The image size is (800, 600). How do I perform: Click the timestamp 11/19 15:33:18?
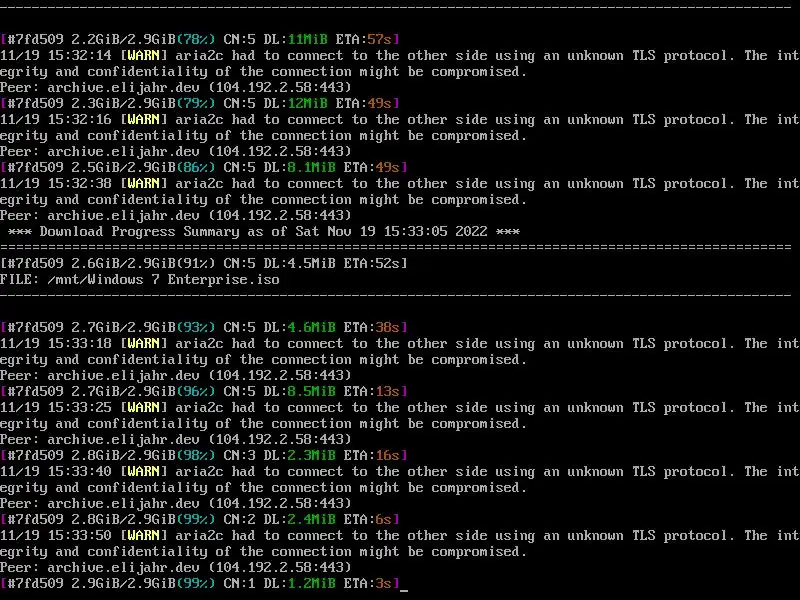tap(56, 343)
